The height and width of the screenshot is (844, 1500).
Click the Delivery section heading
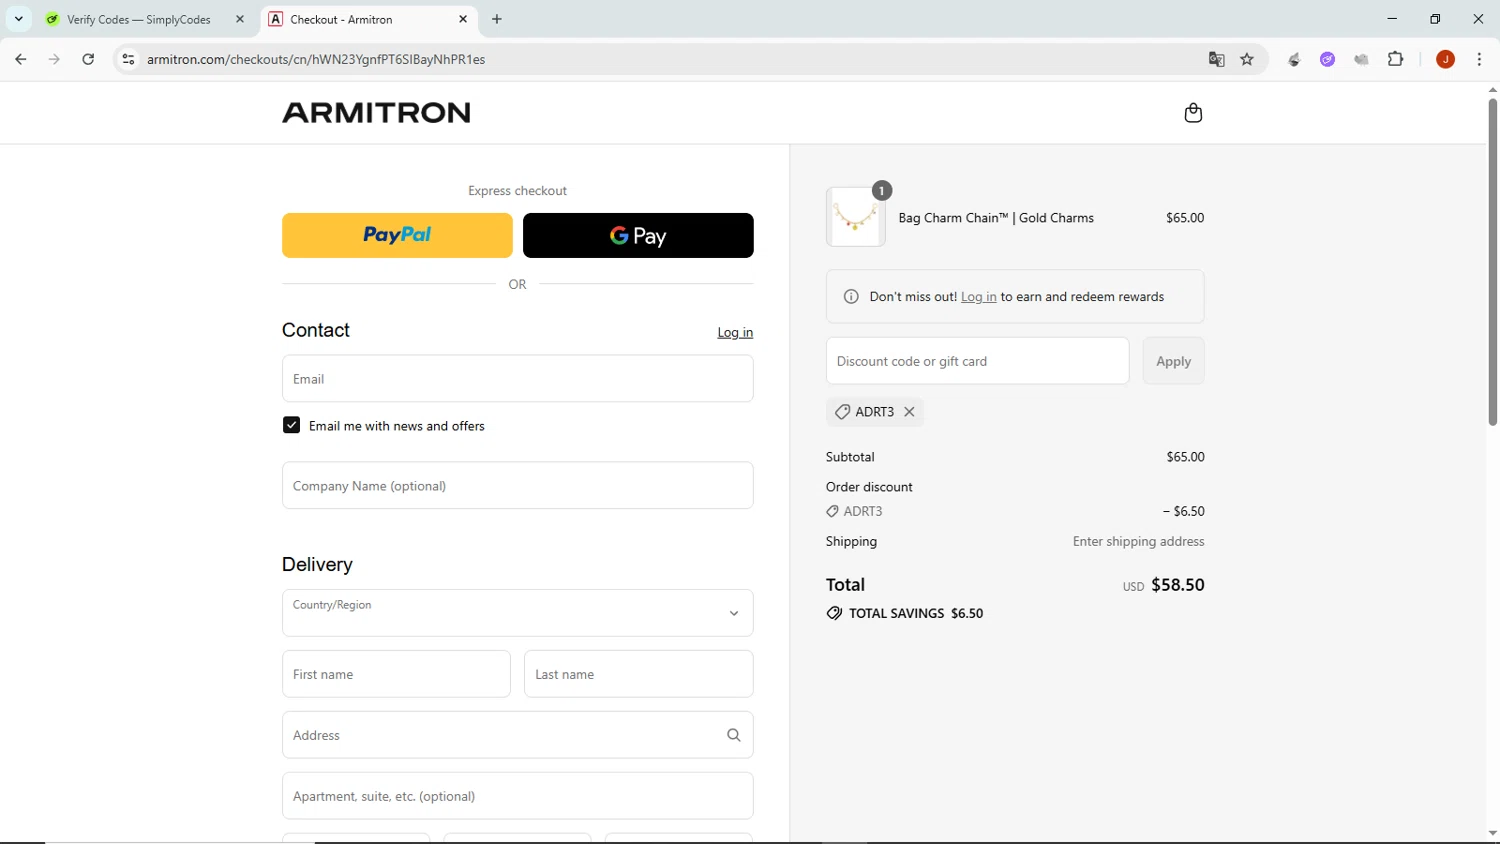pyautogui.click(x=317, y=564)
